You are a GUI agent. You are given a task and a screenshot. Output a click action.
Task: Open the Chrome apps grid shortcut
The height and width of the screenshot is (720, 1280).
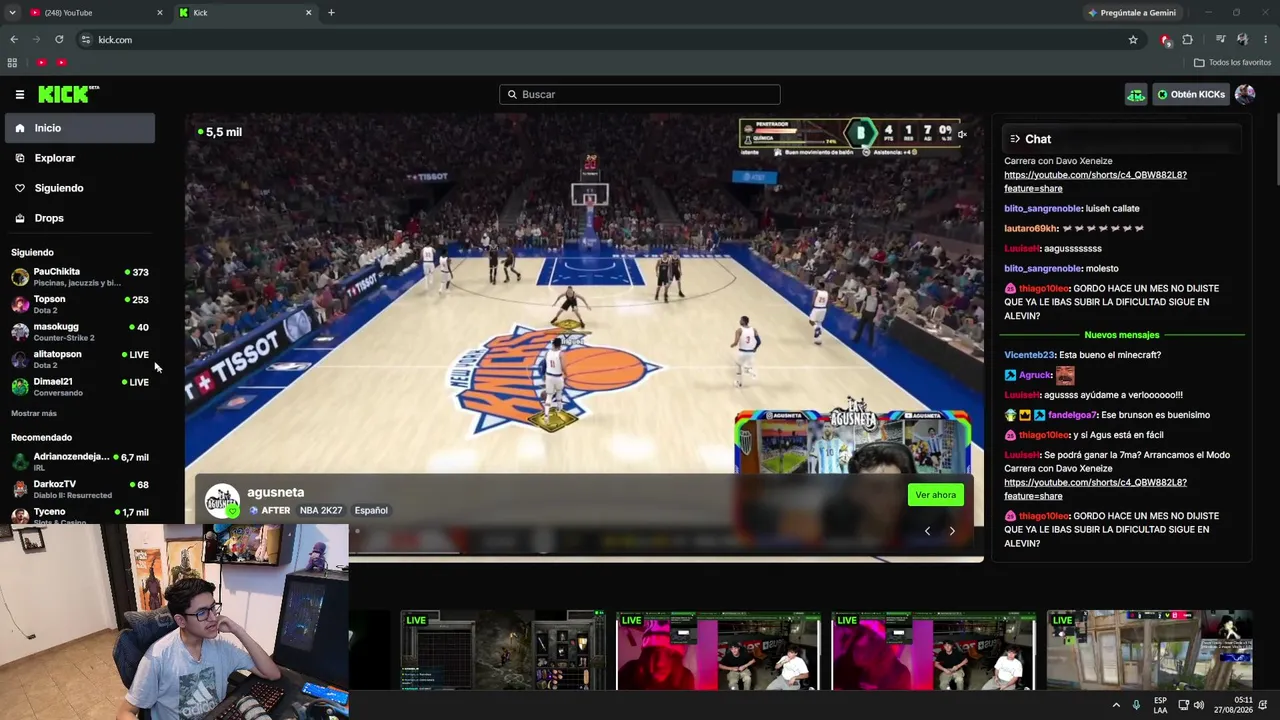pyautogui.click(x=12, y=63)
